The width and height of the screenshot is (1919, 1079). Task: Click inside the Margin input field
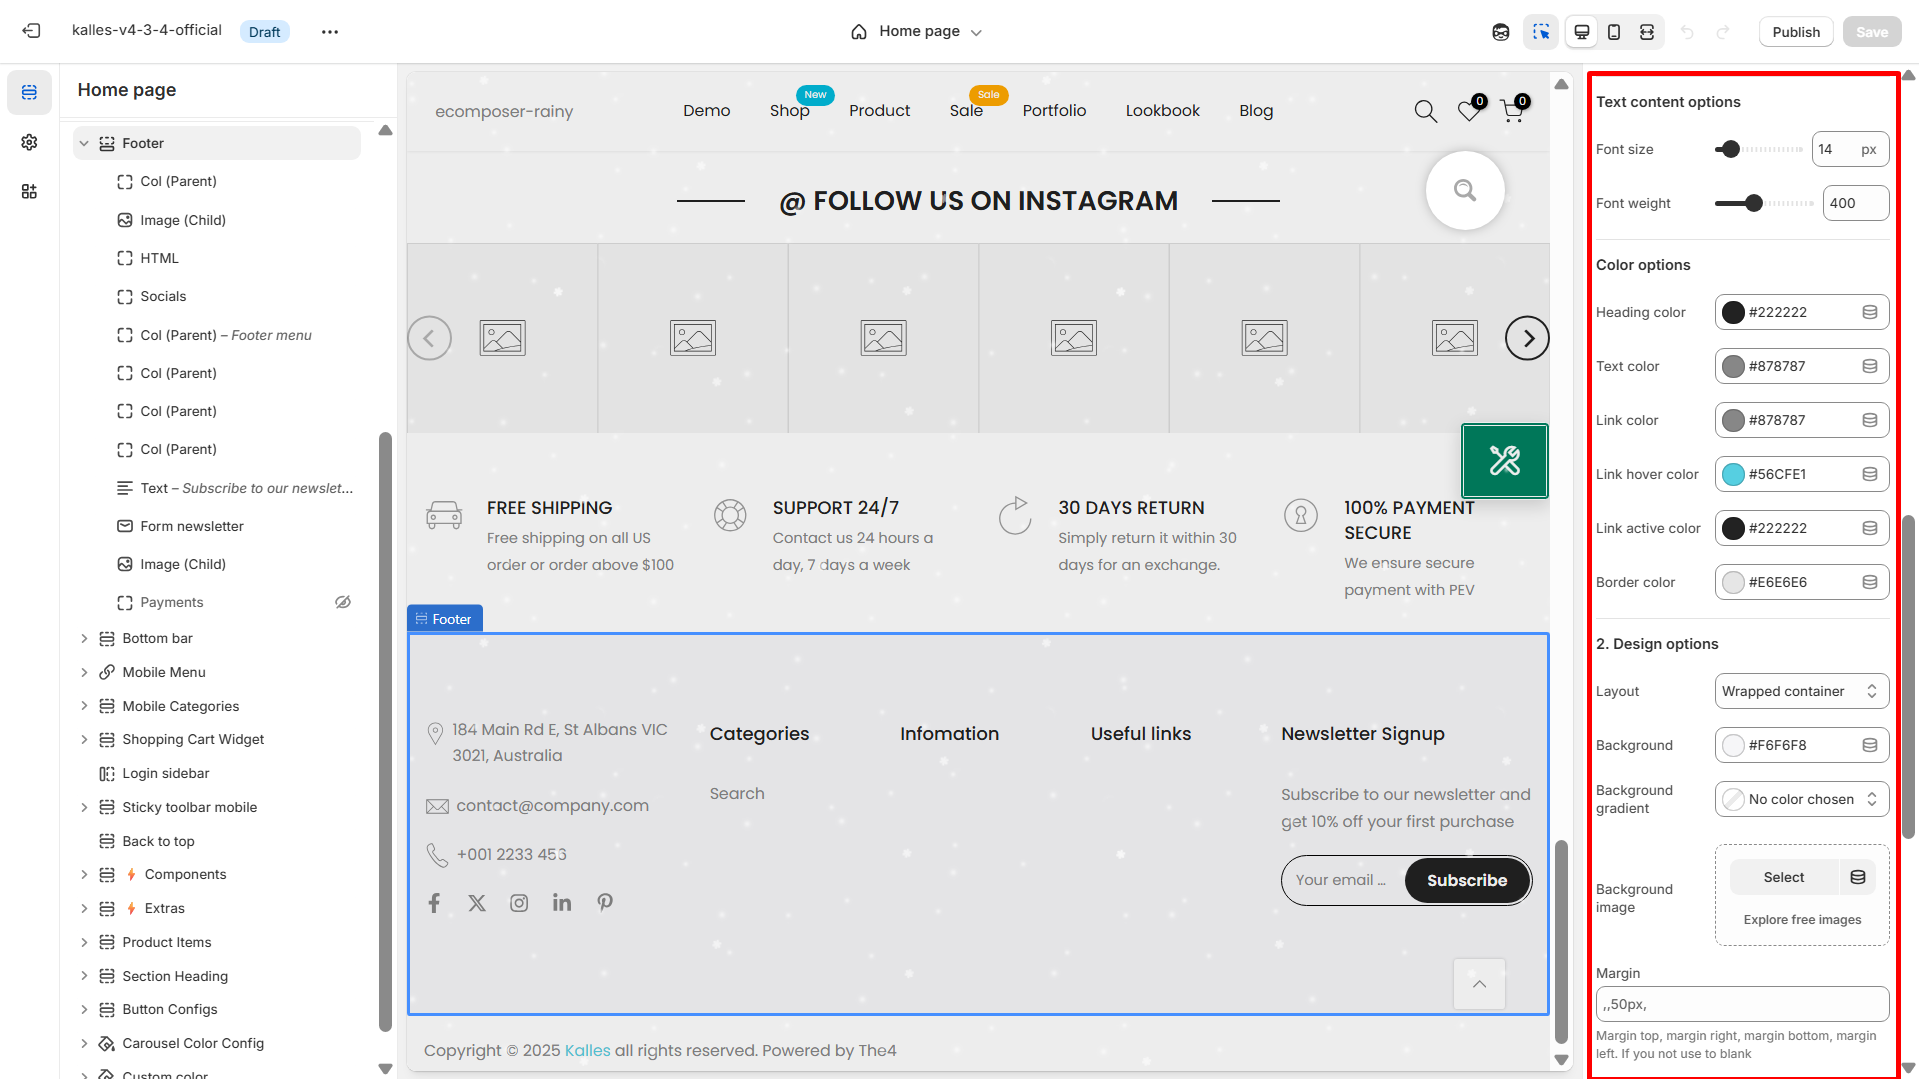(x=1742, y=1004)
